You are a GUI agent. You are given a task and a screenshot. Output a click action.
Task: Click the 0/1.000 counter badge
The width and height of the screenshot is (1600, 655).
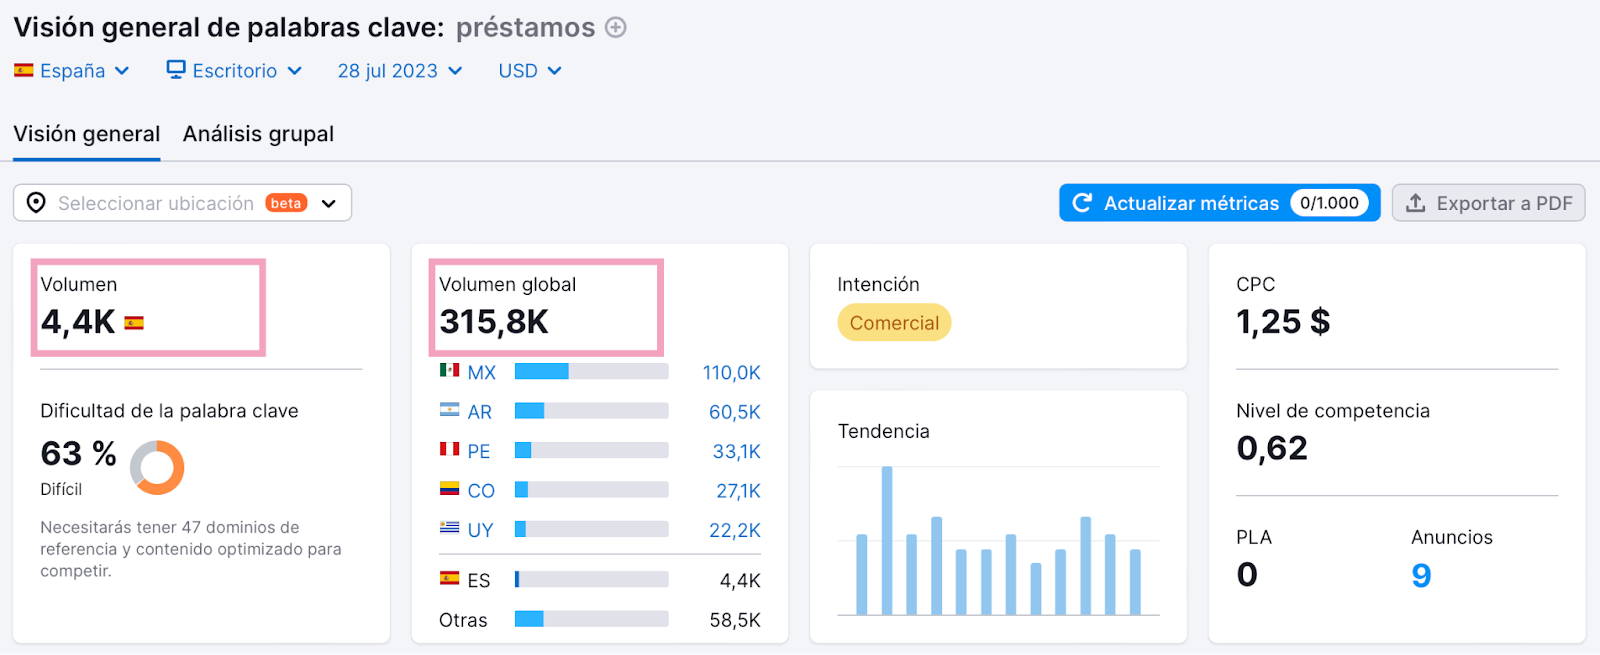(1329, 203)
